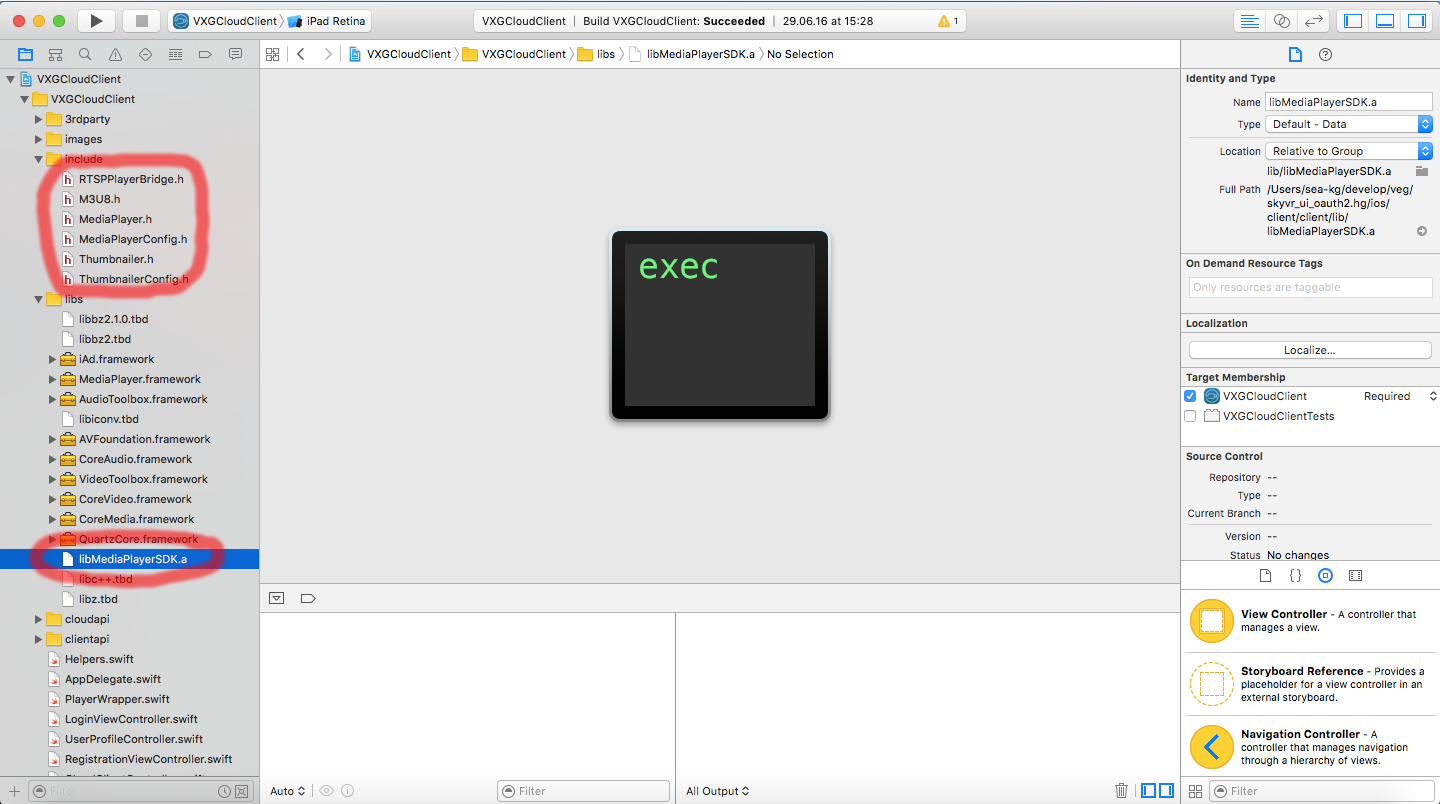Go forward in editor history
This screenshot has width=1440, height=804.
[327, 54]
